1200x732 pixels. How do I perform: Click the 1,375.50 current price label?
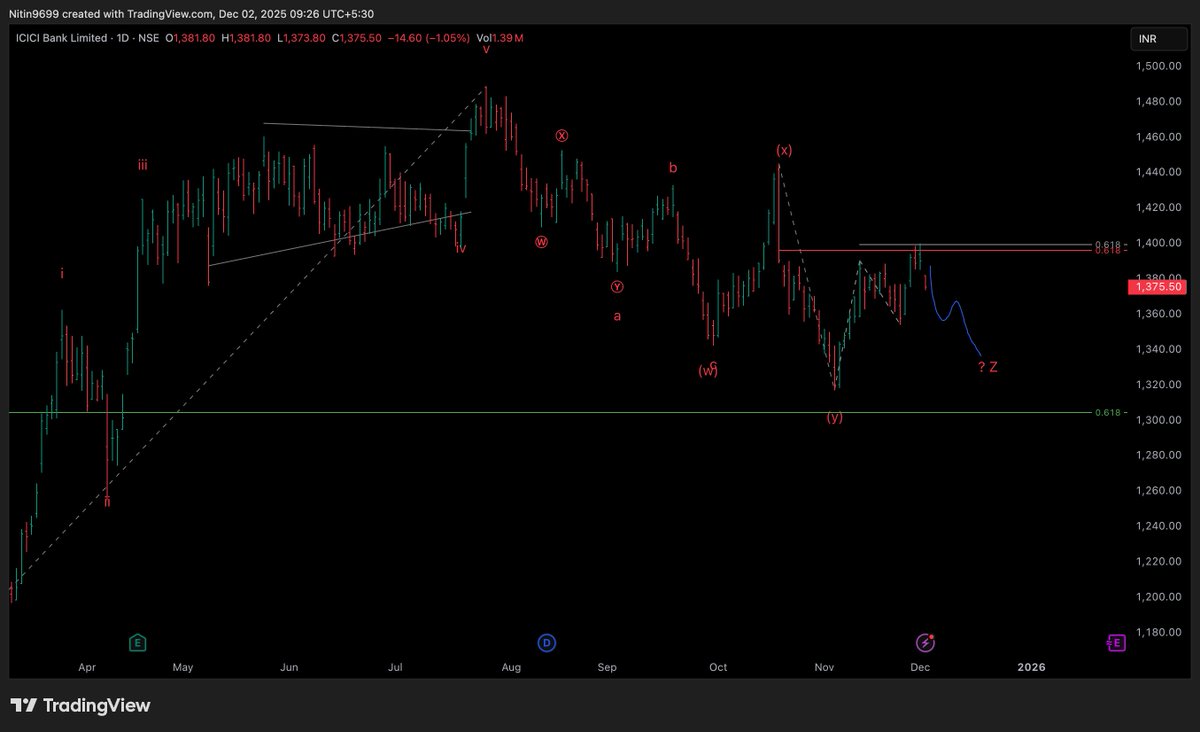coord(1157,286)
